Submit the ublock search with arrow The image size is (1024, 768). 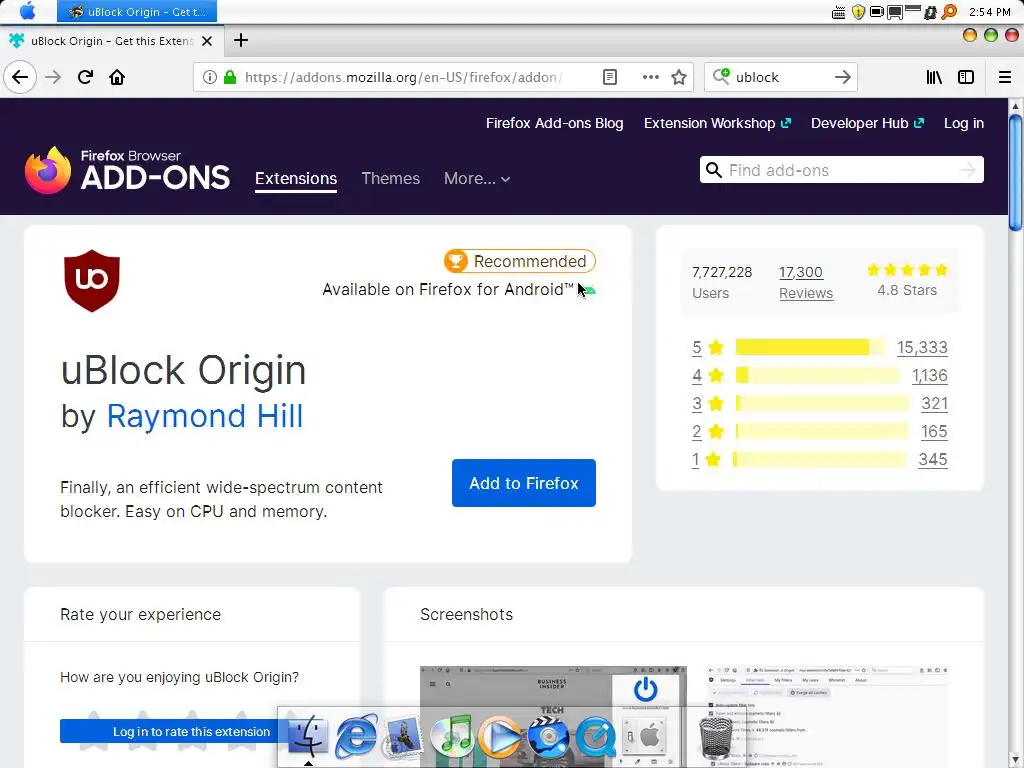pyautogui.click(x=842, y=77)
